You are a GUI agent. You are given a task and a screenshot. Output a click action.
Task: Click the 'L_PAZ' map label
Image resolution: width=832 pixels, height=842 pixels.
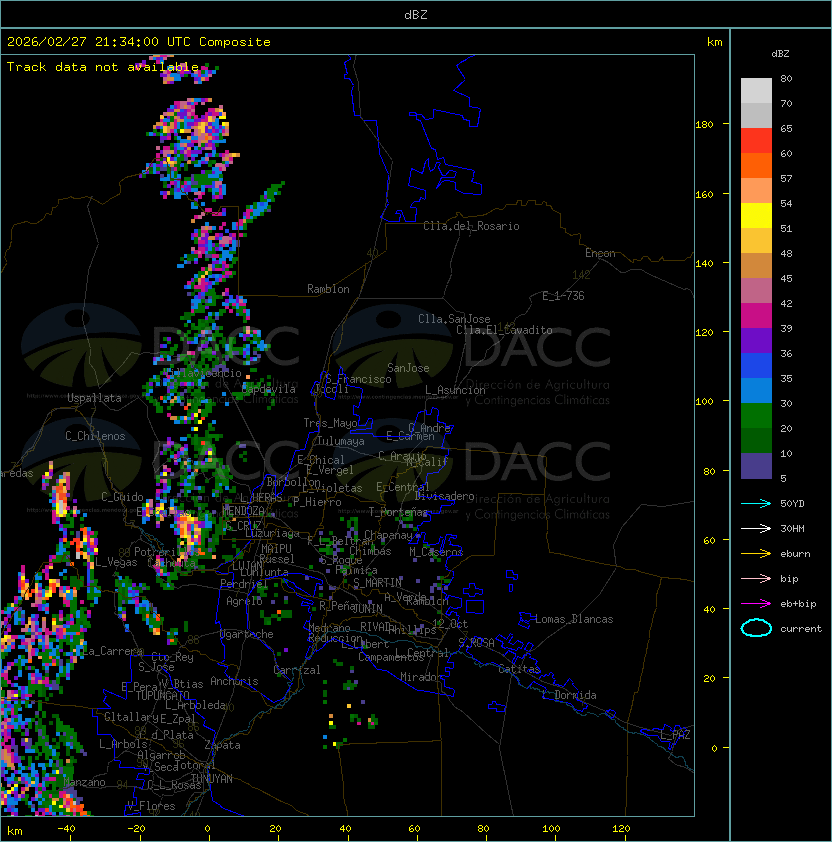pyautogui.click(x=675, y=736)
